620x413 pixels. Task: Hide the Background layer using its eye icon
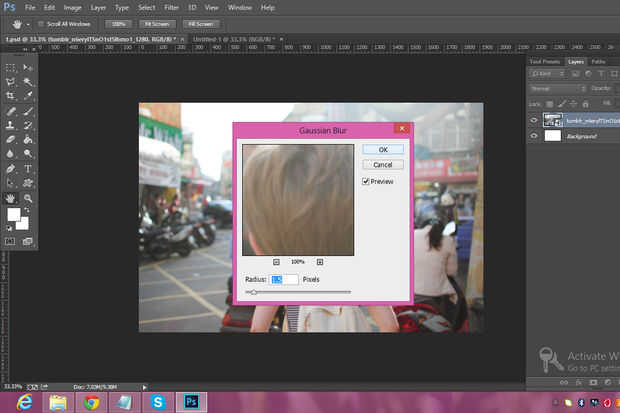pos(534,135)
